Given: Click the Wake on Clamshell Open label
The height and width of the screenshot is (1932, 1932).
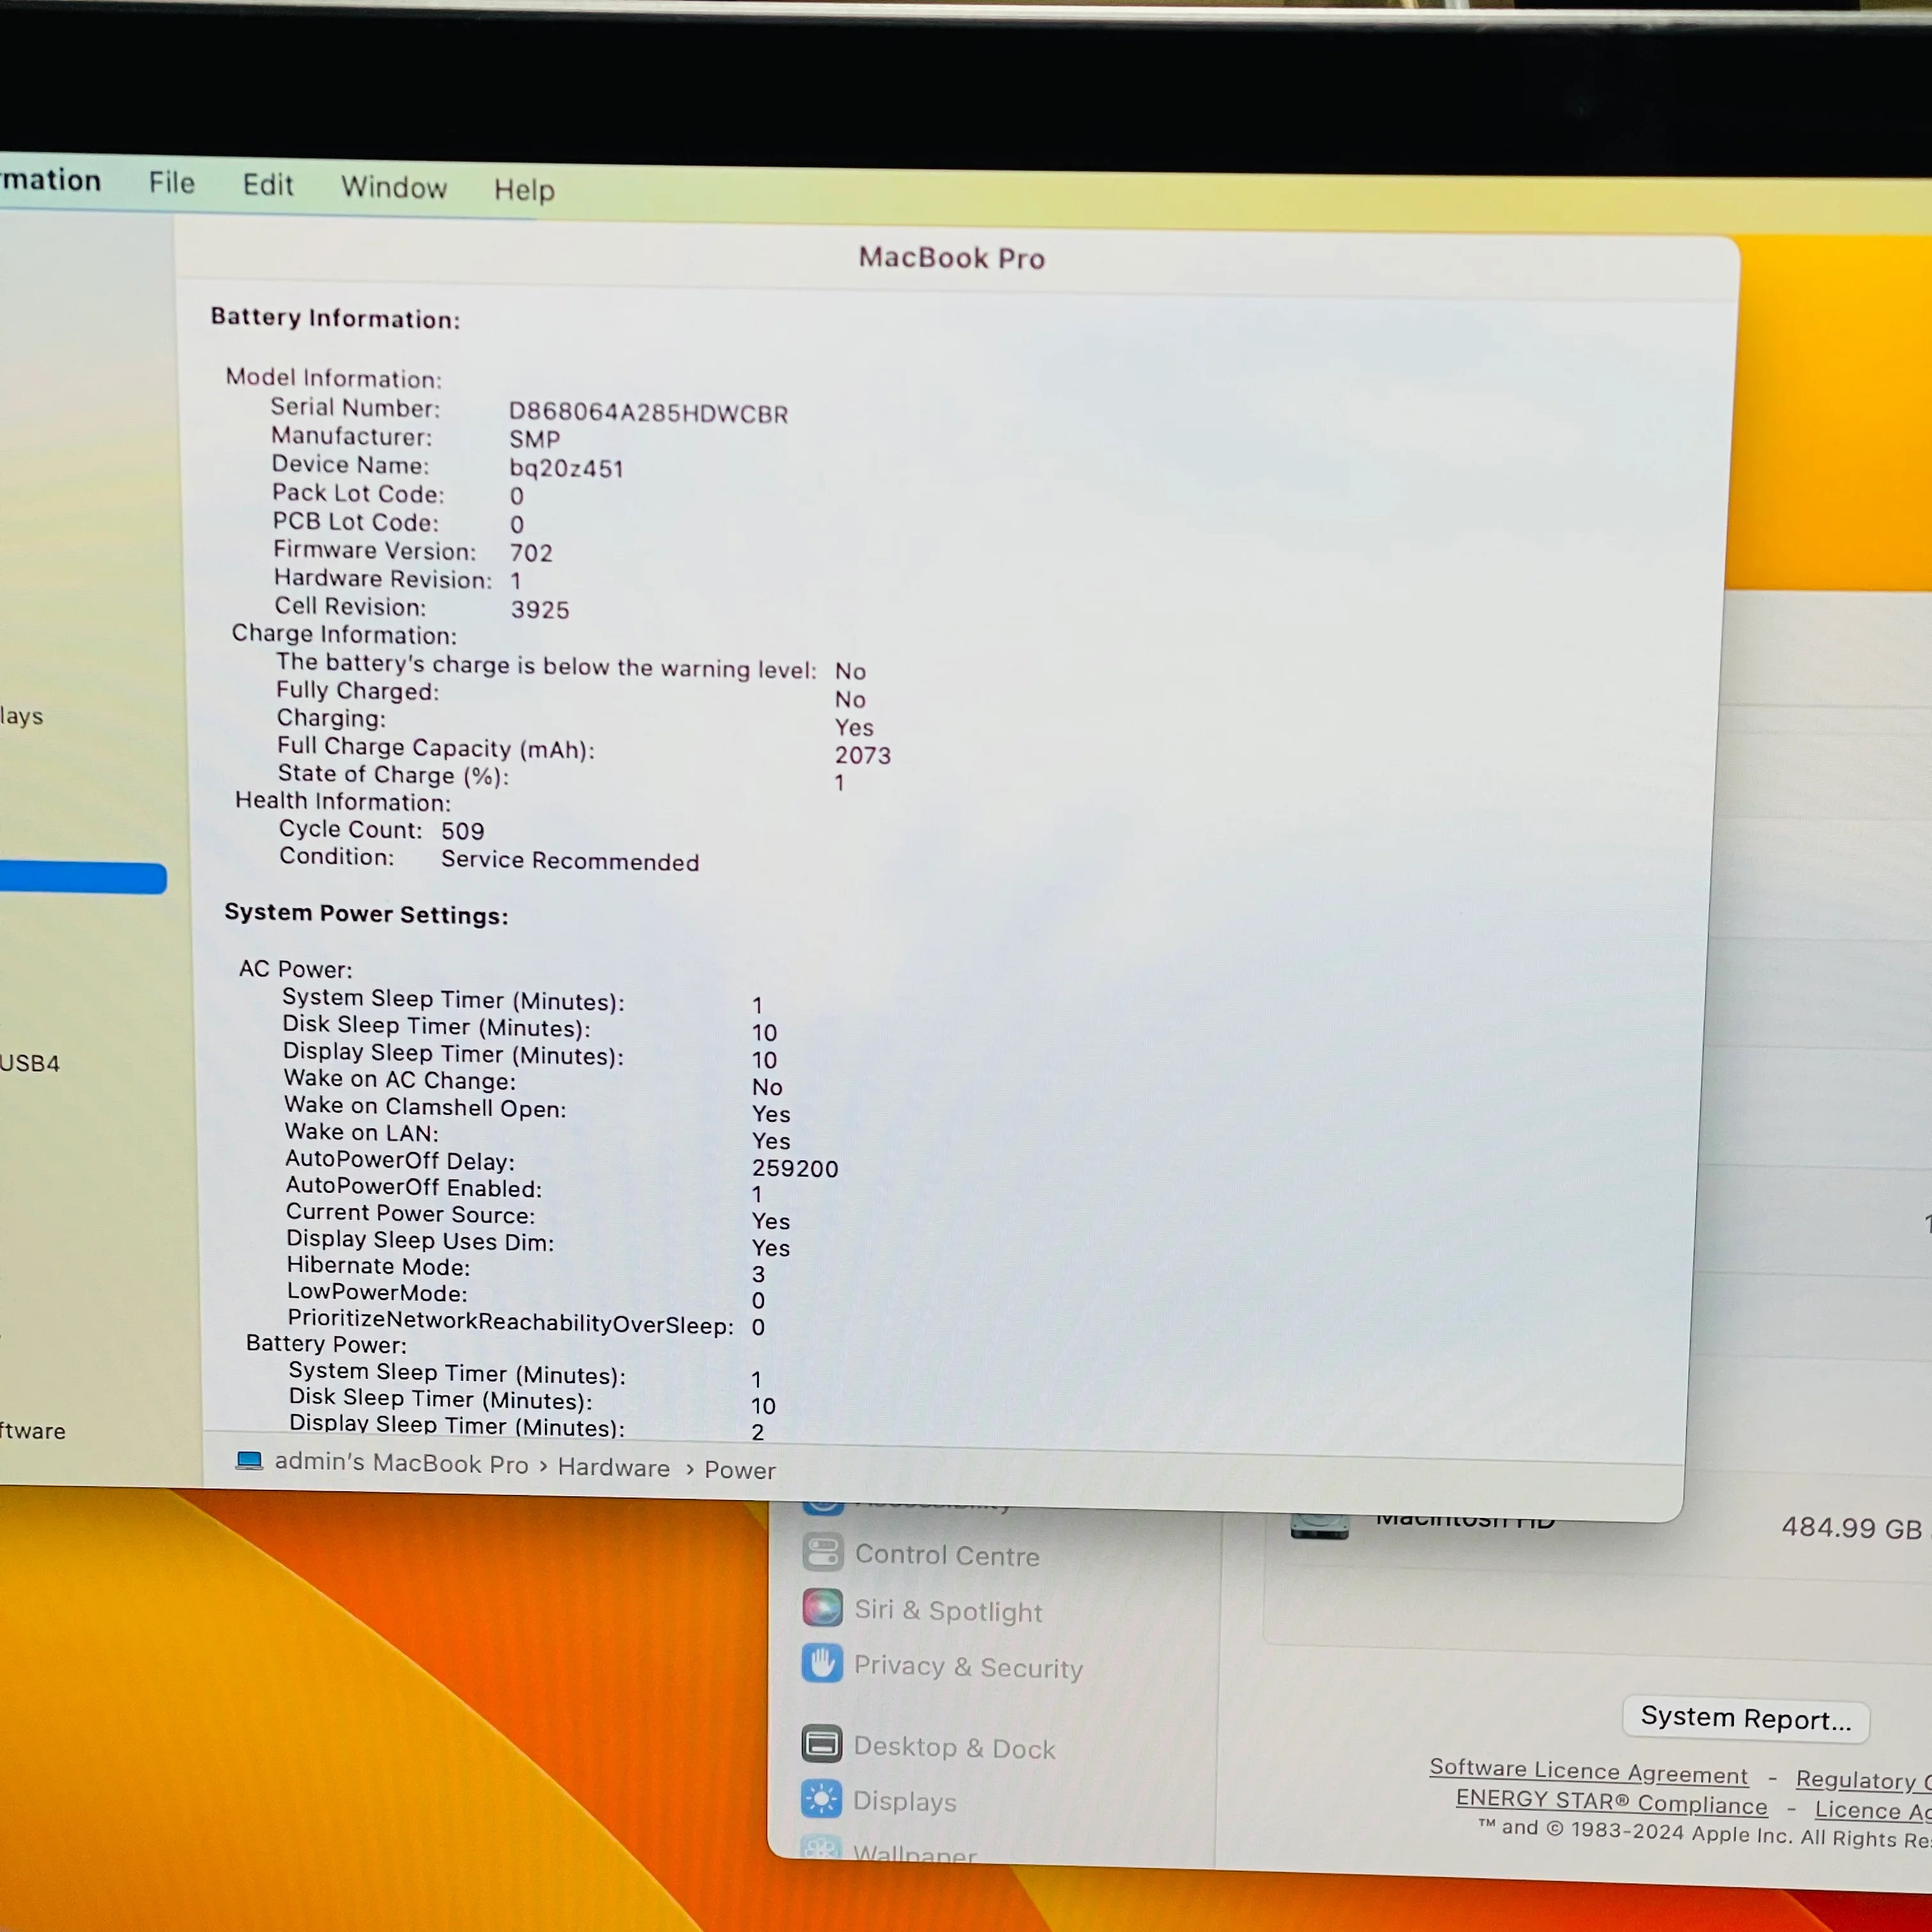Looking at the screenshot, I should click(x=425, y=1107).
